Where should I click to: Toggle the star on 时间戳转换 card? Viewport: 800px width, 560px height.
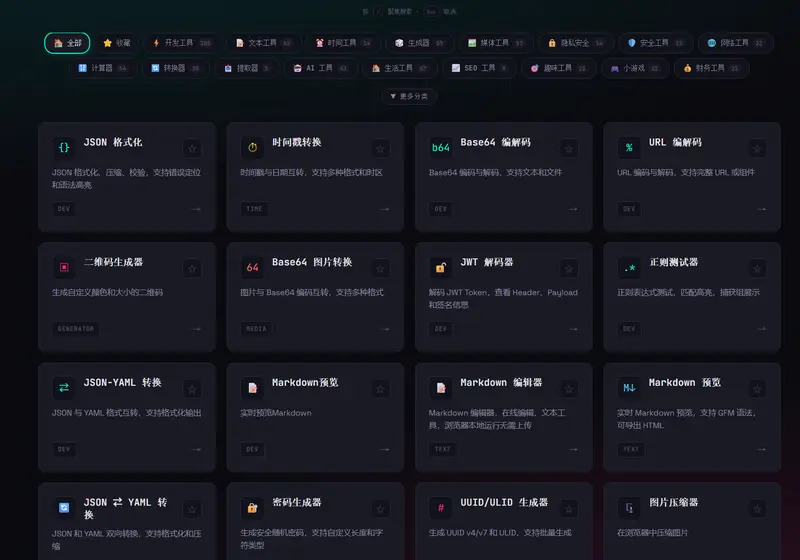point(381,148)
